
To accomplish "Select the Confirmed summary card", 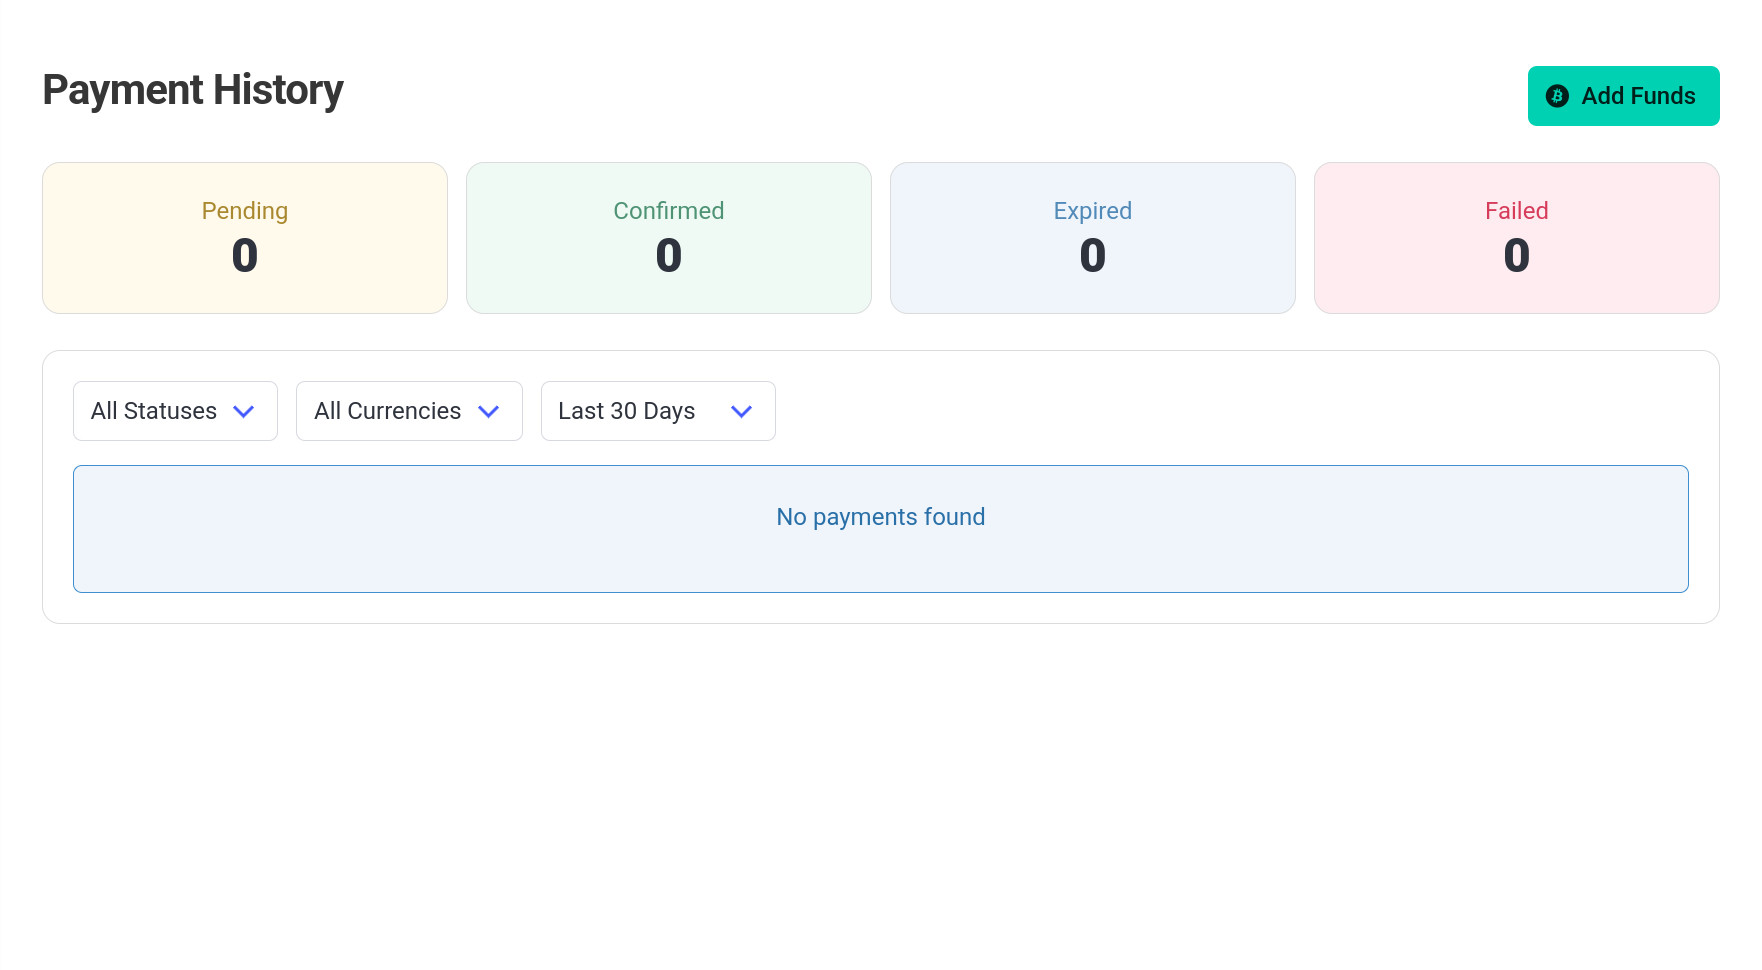I will click(668, 237).
